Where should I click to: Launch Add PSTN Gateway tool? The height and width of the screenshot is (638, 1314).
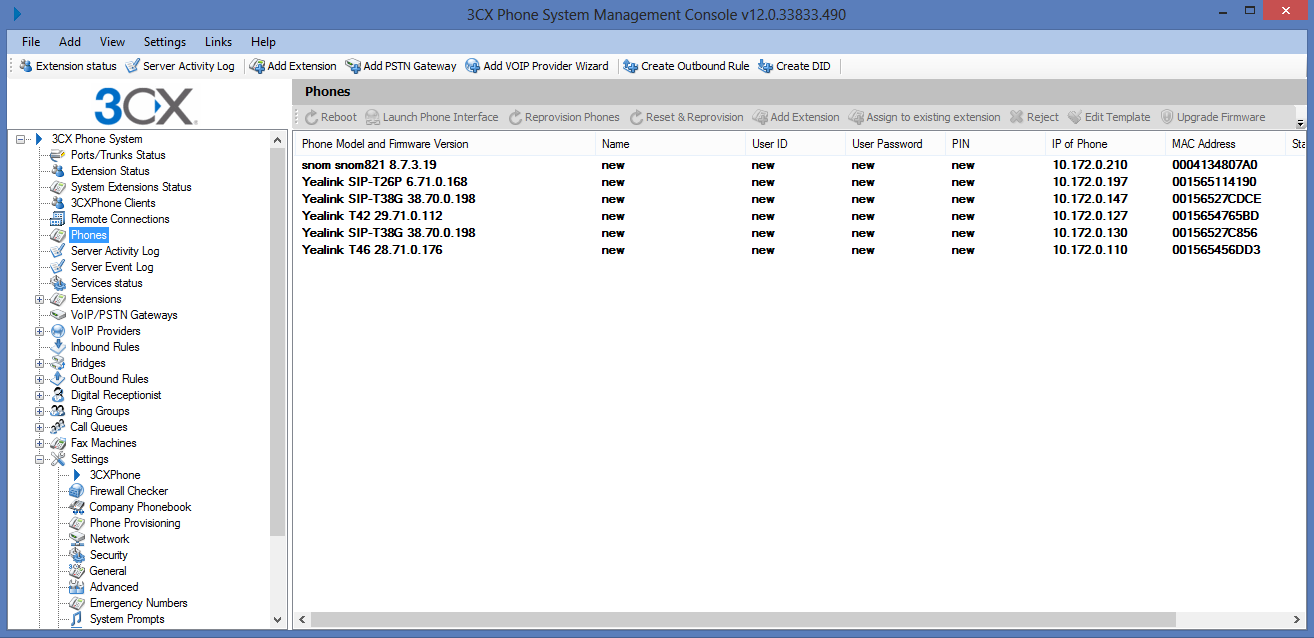pos(401,66)
